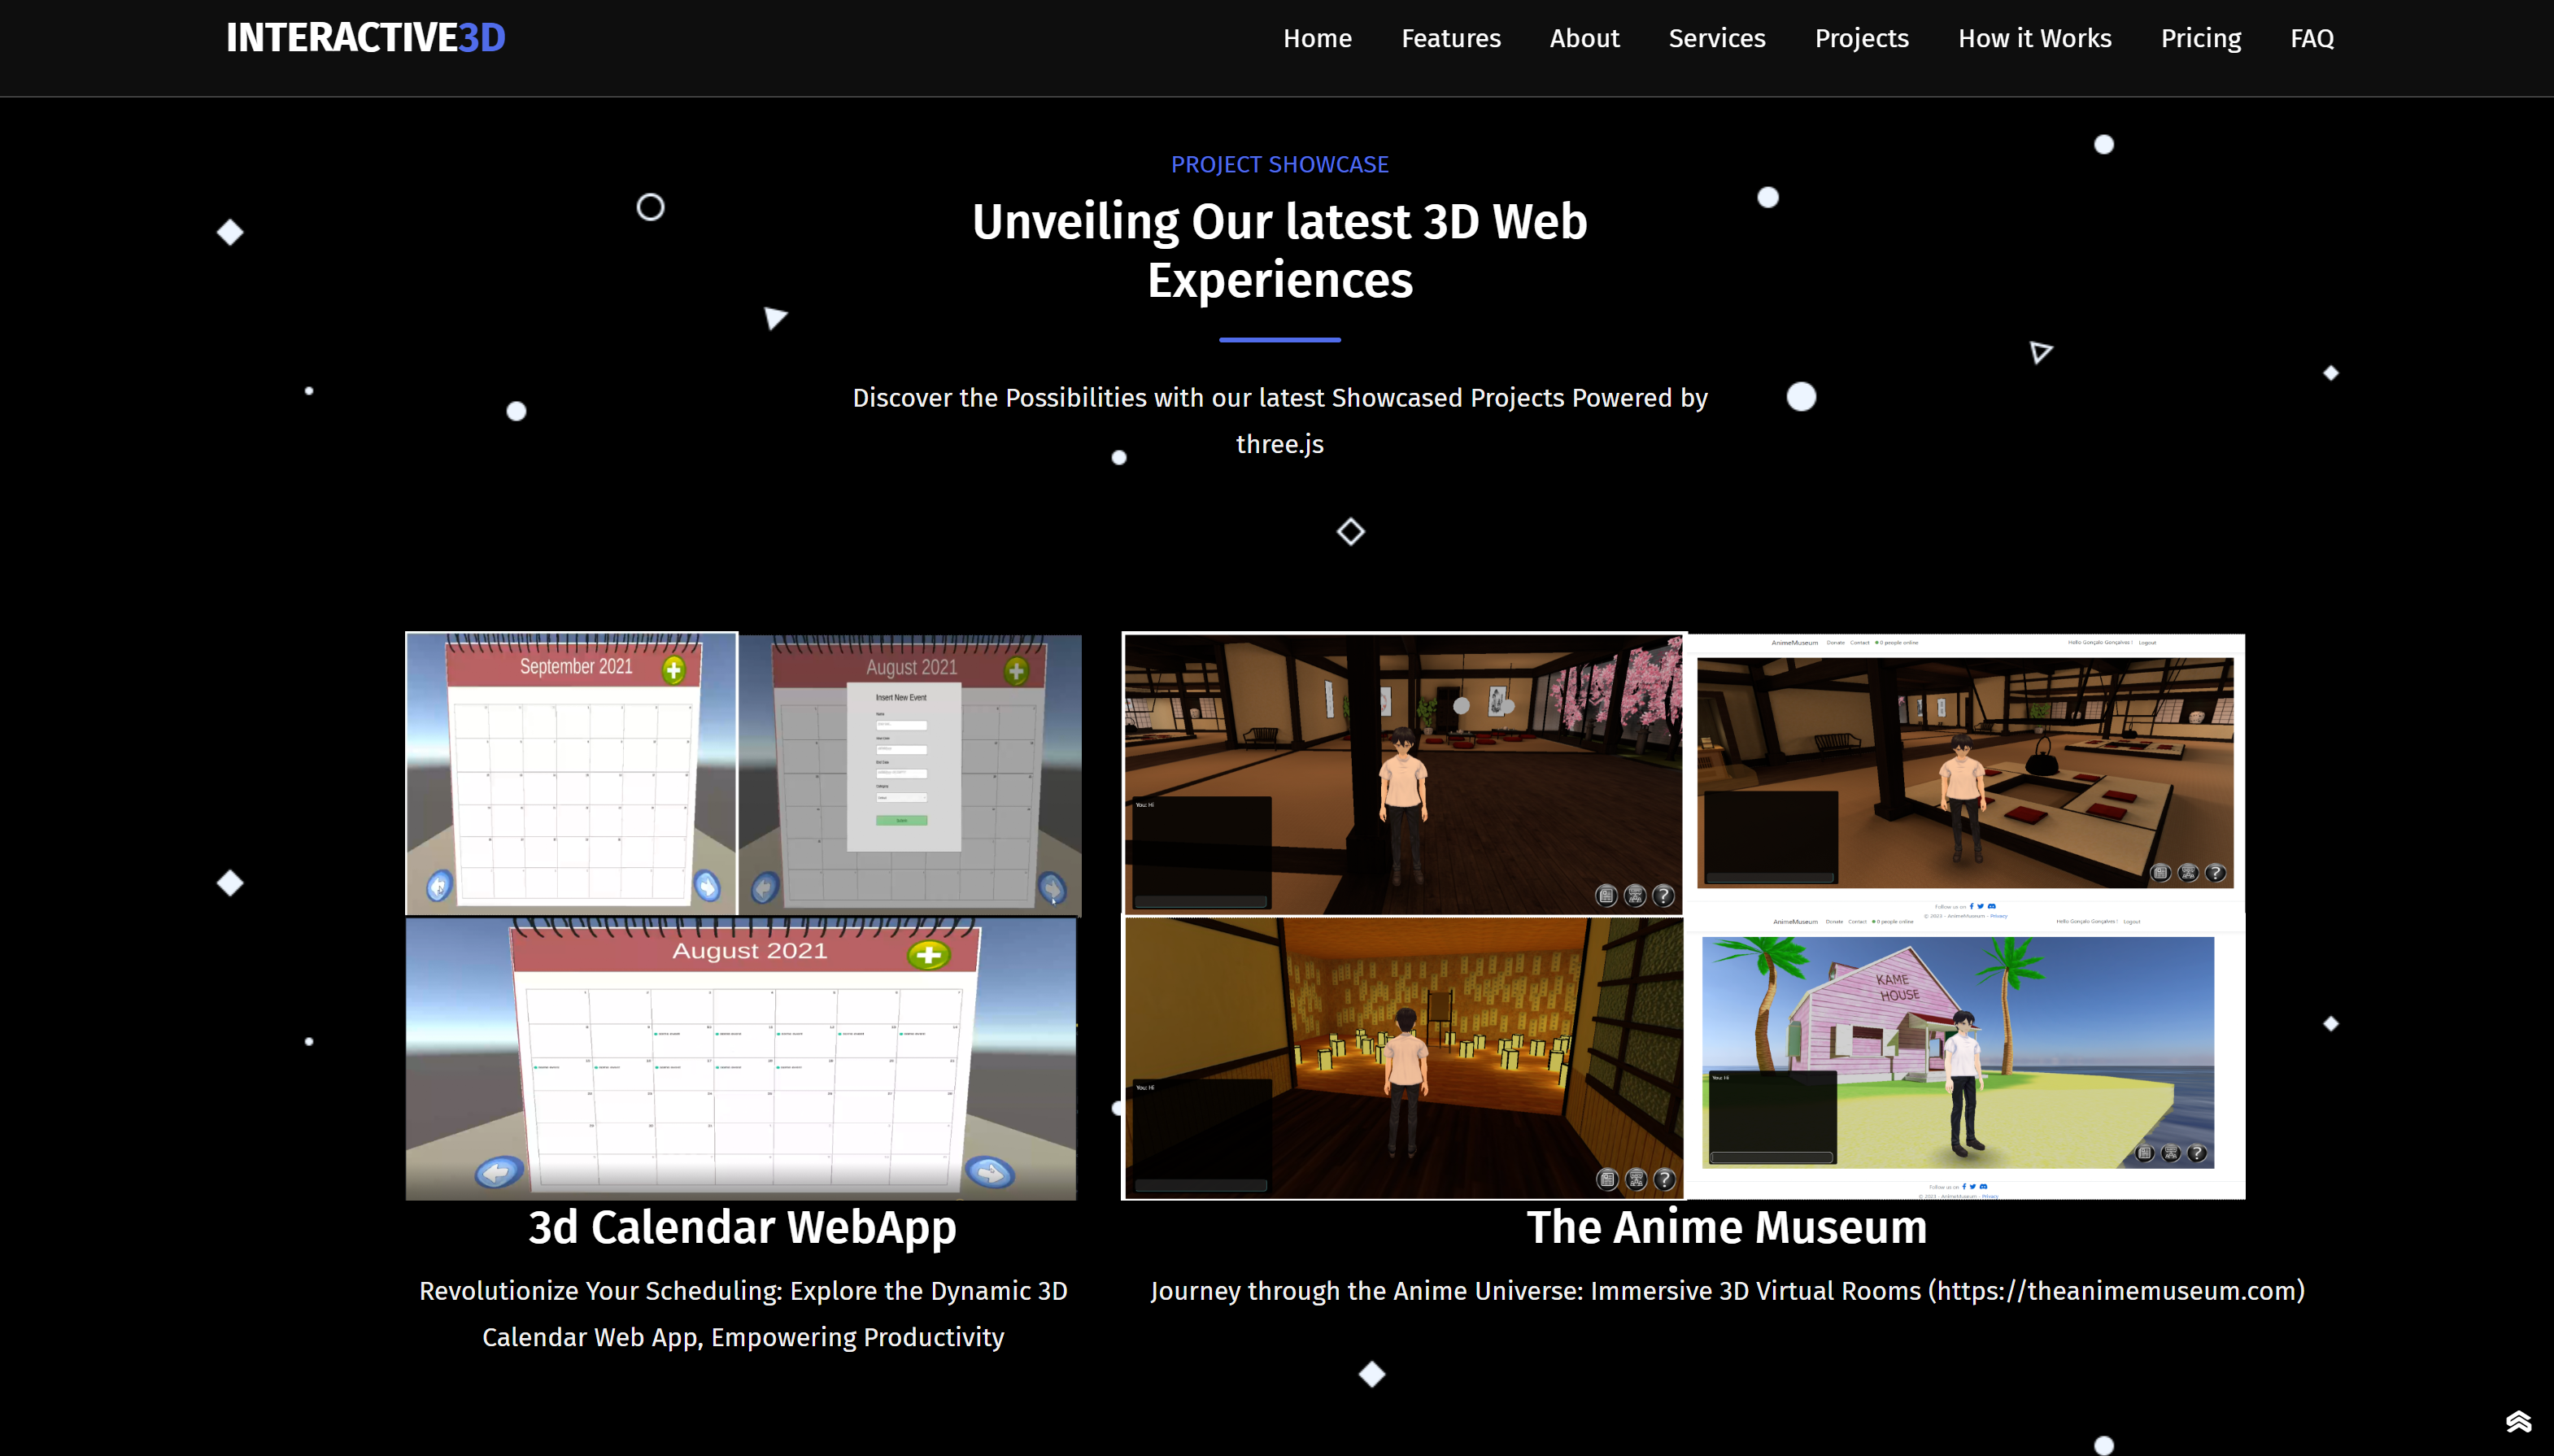The height and width of the screenshot is (1456, 2554).
Task: Click the 3d Calendar WebApp title
Action: 742,1227
